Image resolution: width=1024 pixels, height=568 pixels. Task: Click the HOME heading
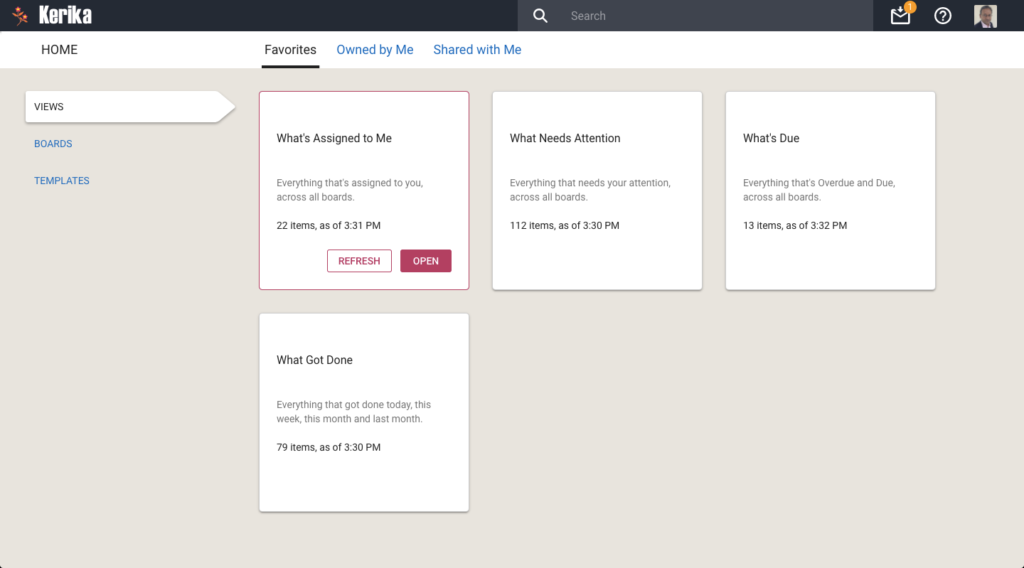[x=59, y=50]
